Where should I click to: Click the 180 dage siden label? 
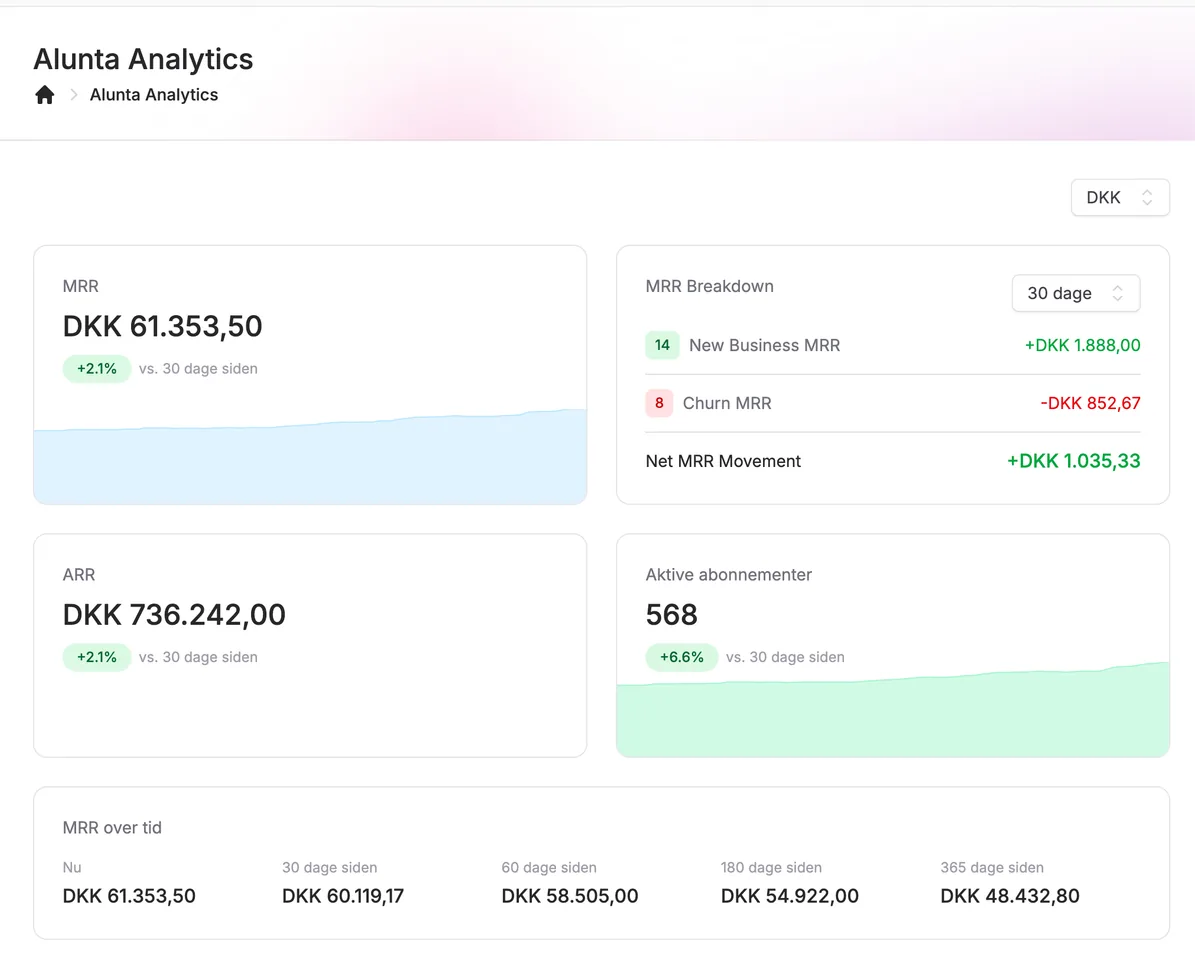pyautogui.click(x=771, y=867)
